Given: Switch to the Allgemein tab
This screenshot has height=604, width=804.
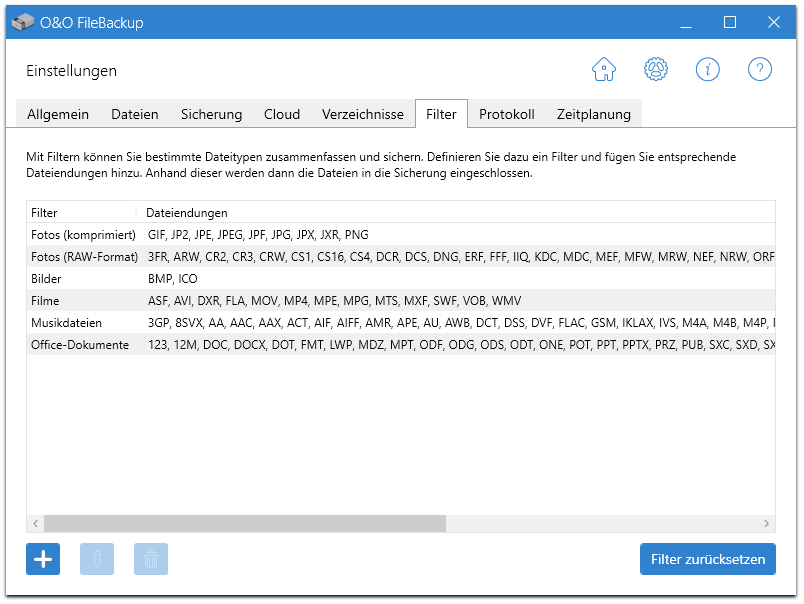Looking at the screenshot, I should pyautogui.click(x=58, y=114).
